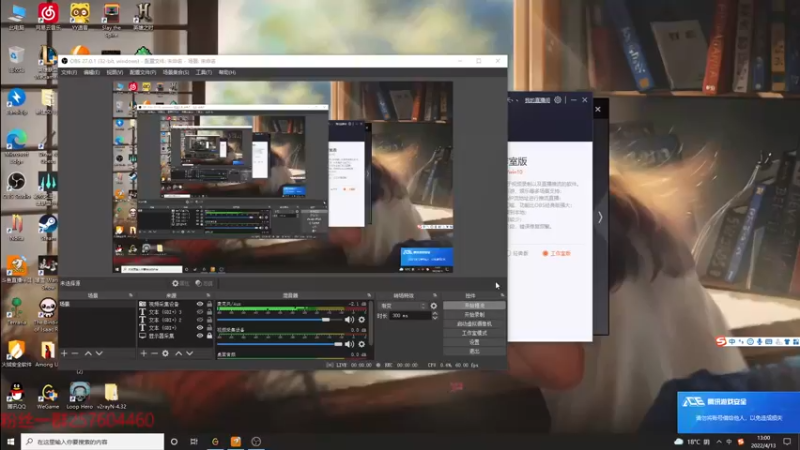This screenshot has height=450, width=800.
Task: Add a new scene with the plus icon
Action: pyautogui.click(x=64, y=353)
